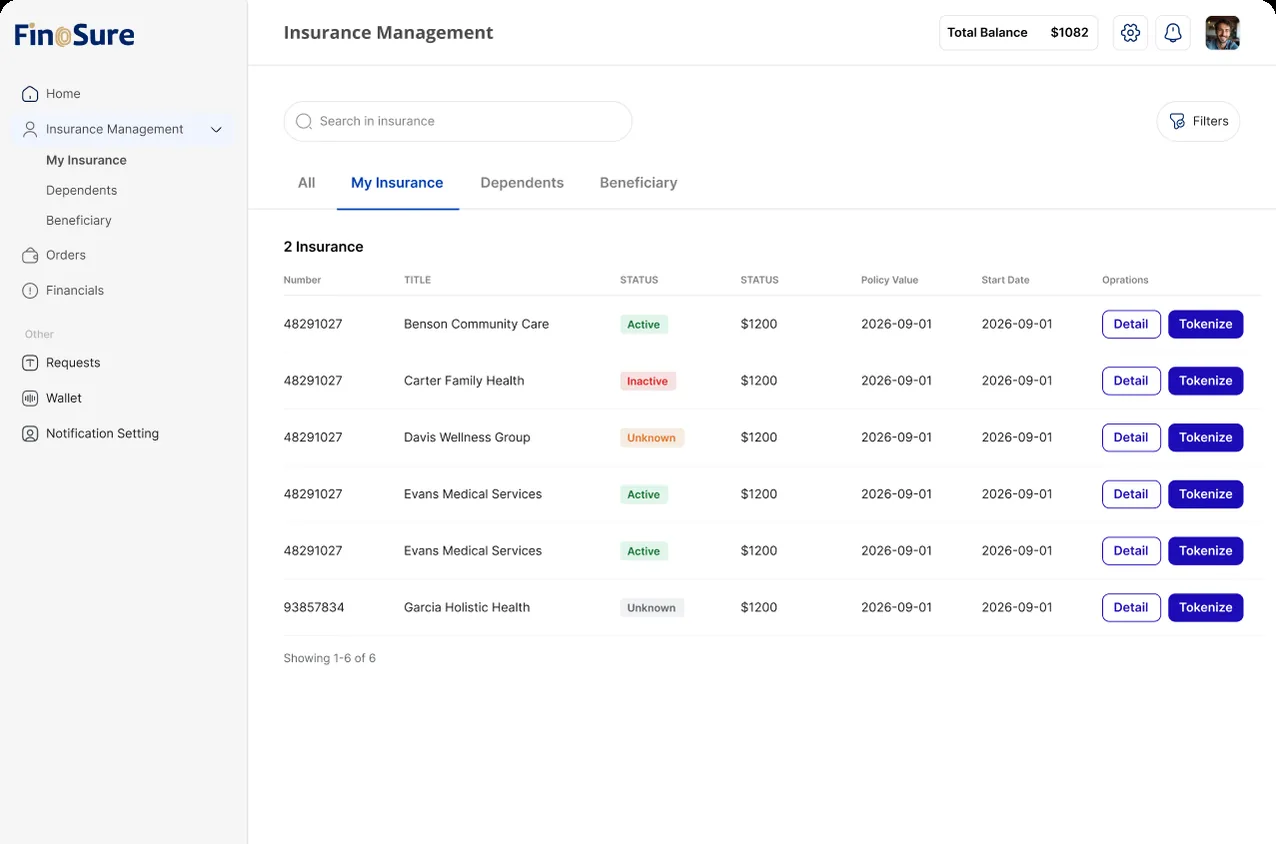Click the funnel icon in Filters

1178,121
